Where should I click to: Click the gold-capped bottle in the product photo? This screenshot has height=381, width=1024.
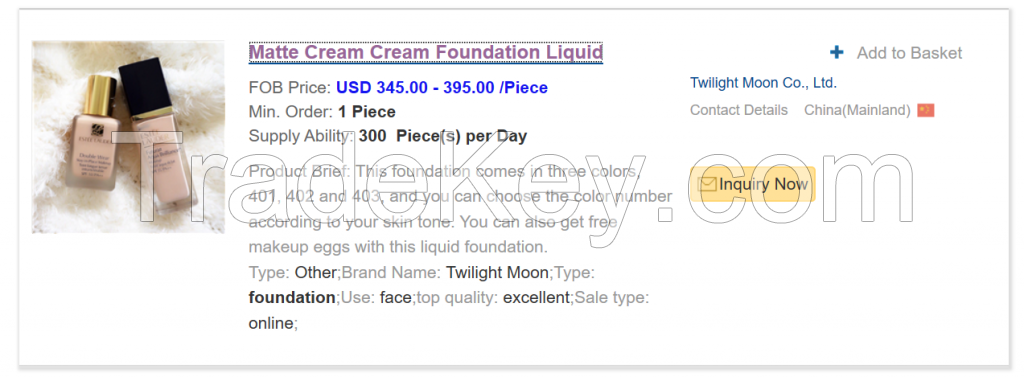(93, 134)
